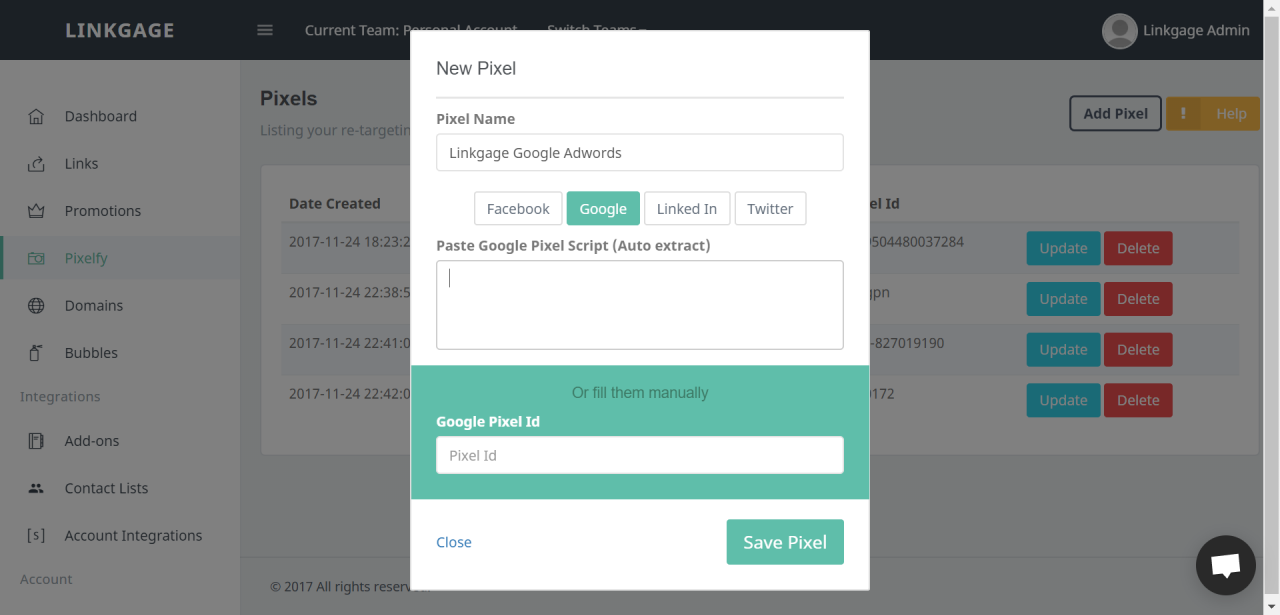The image size is (1280, 615).
Task: Click the Contact Lists people icon
Action: click(36, 488)
